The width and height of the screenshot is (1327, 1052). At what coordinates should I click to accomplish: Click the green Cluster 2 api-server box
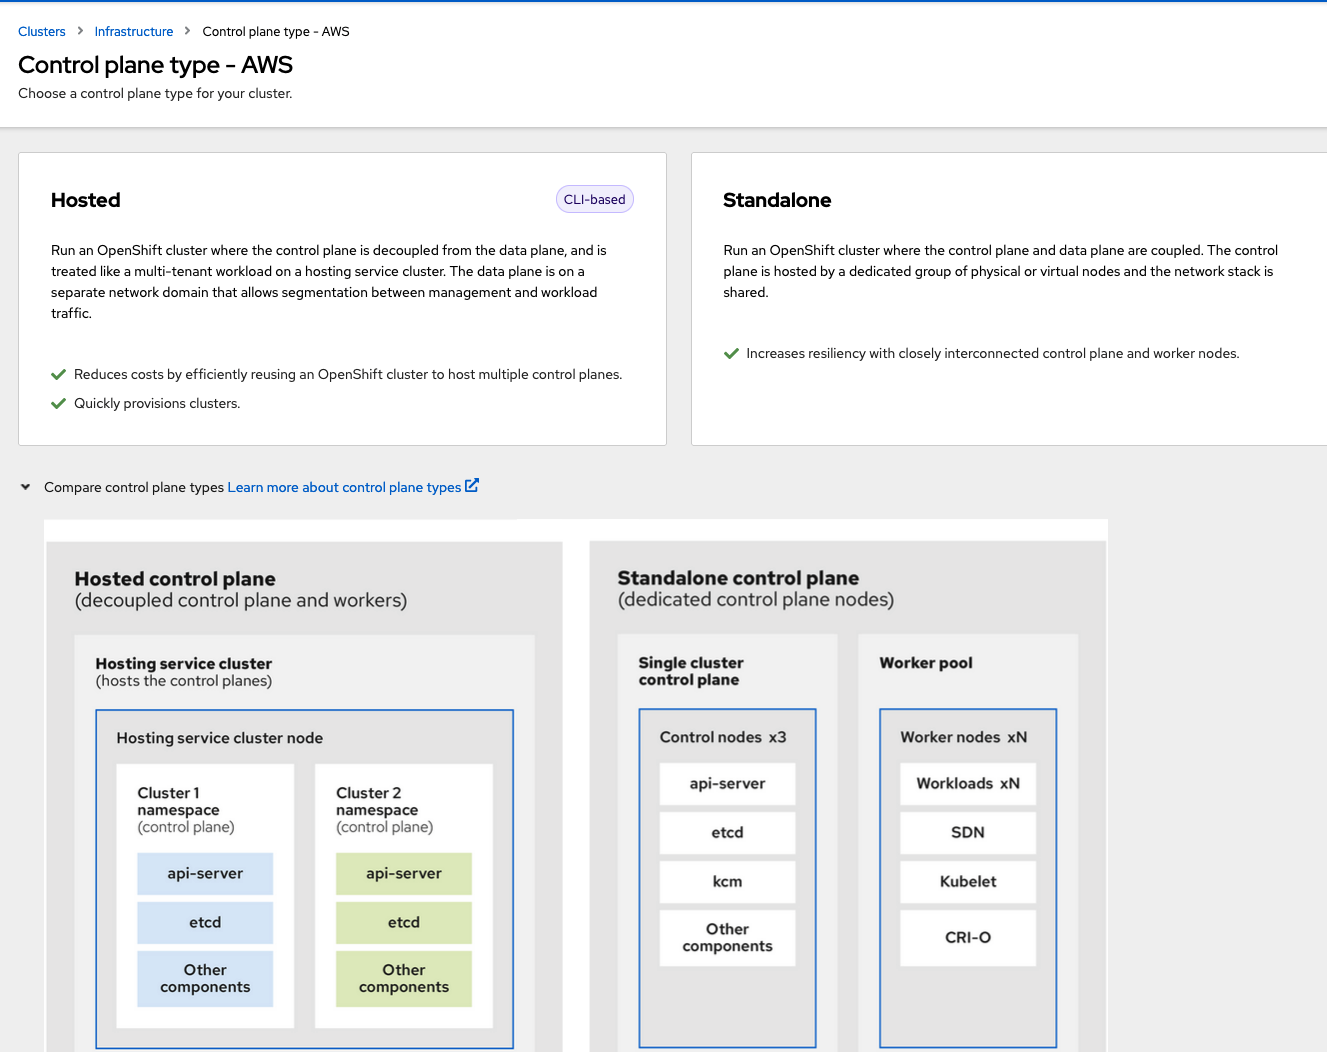point(404,874)
